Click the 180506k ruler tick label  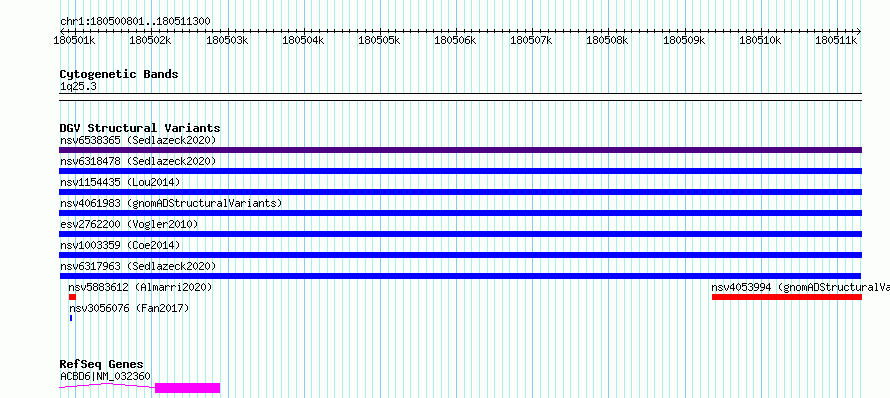pos(456,40)
